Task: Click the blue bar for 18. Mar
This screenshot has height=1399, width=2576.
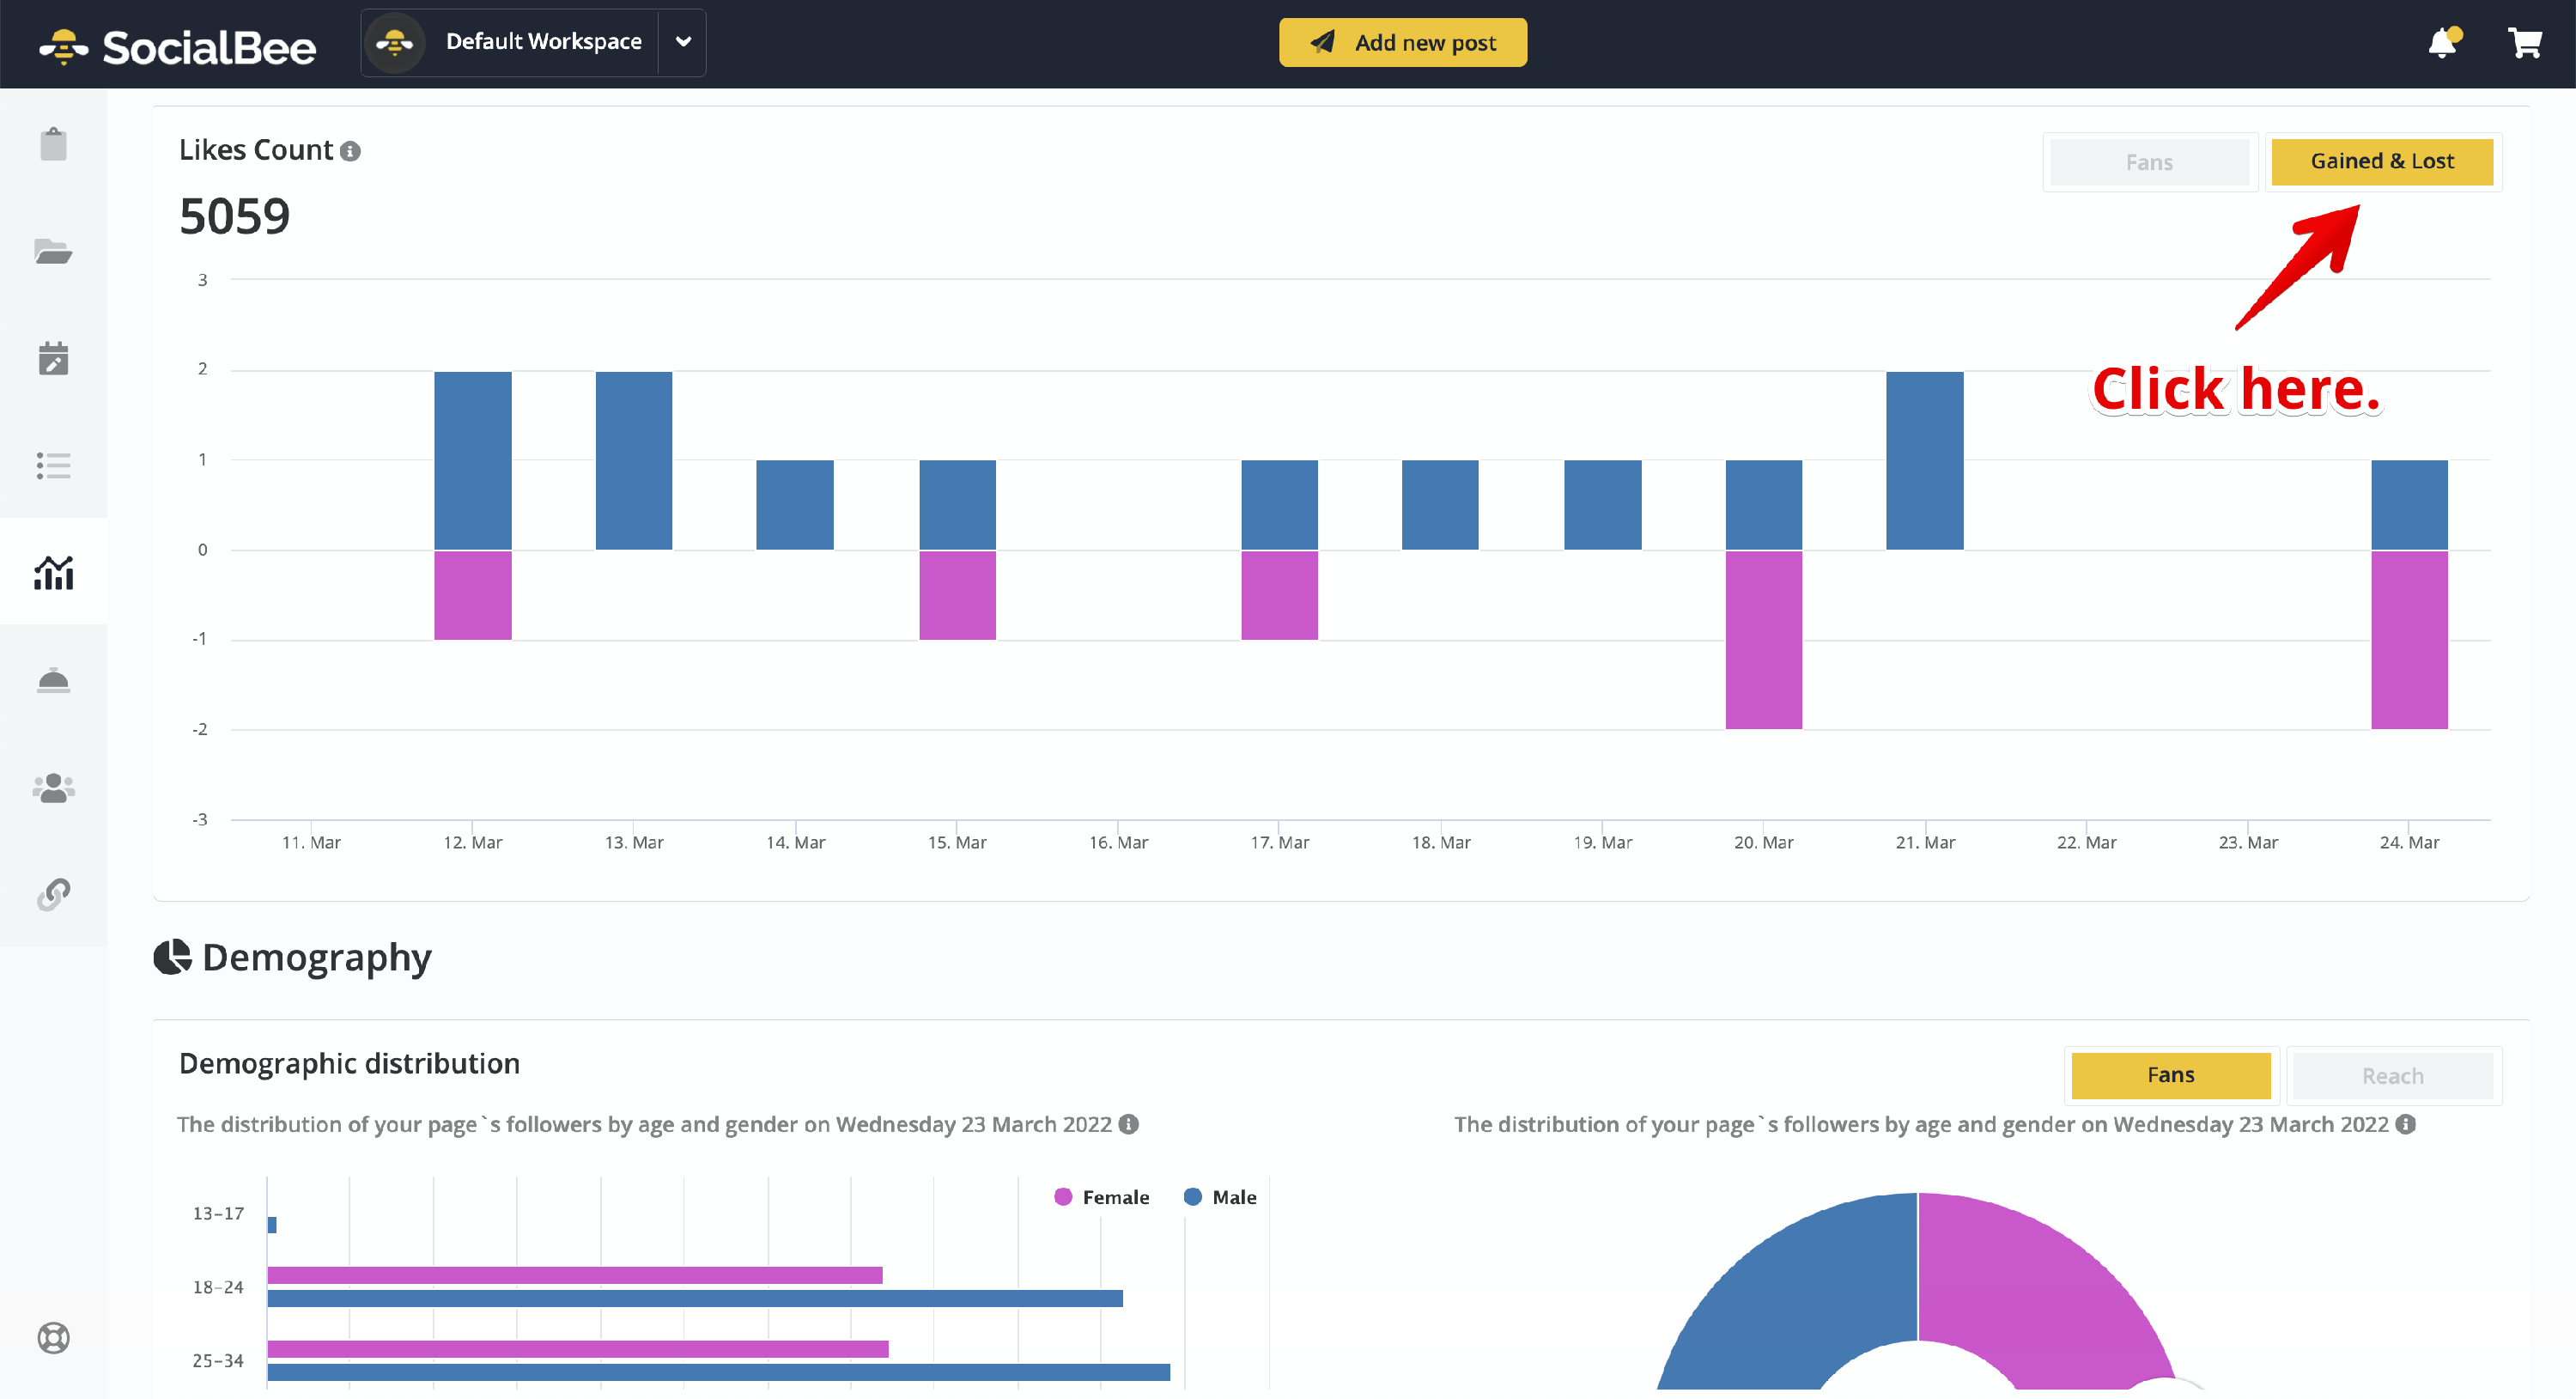Action: pos(1440,505)
